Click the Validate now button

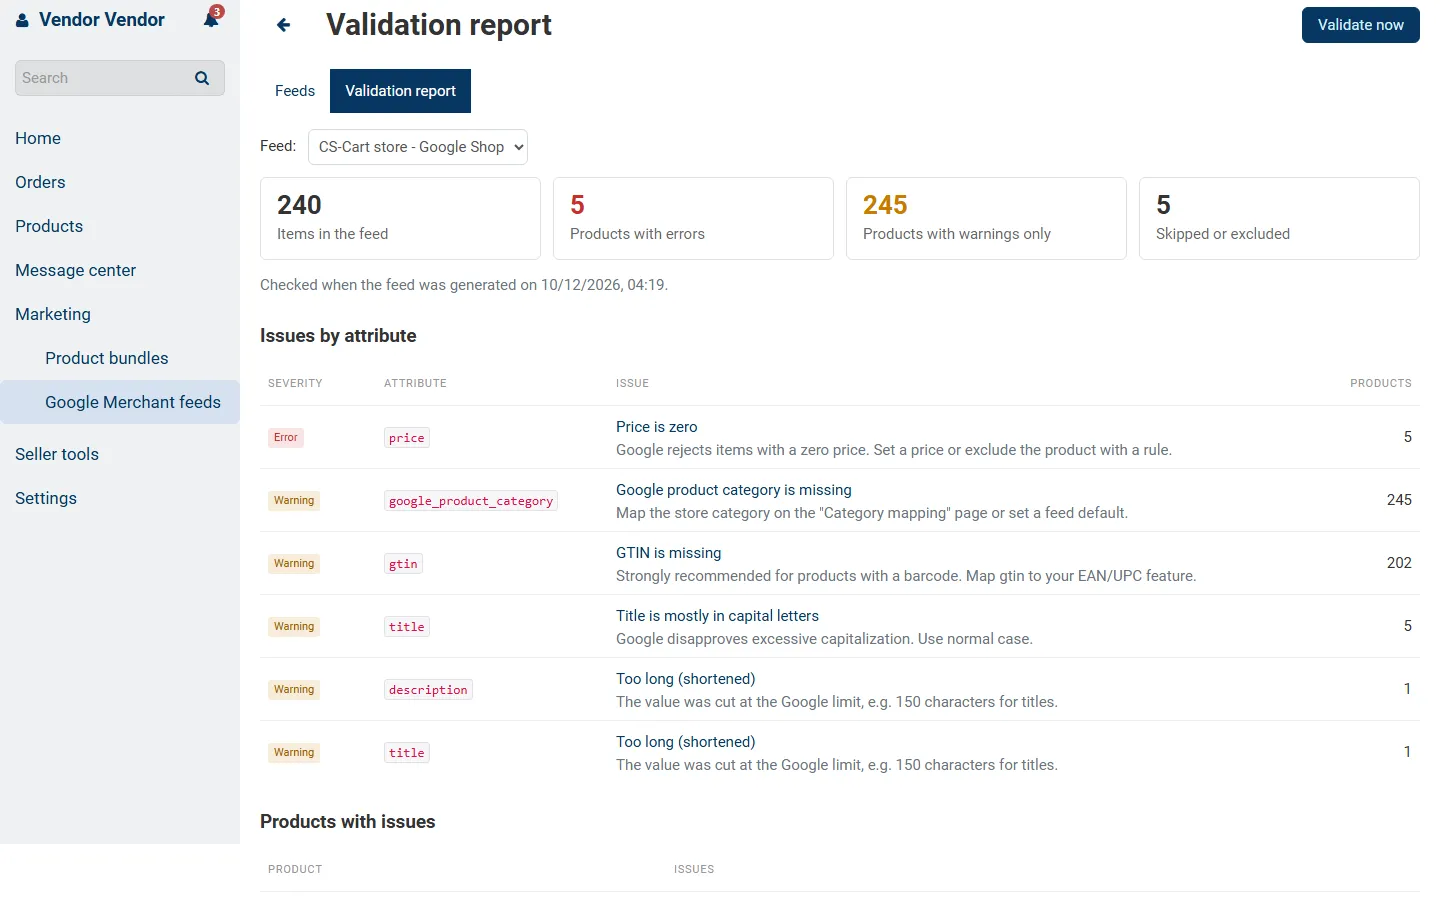1360,25
